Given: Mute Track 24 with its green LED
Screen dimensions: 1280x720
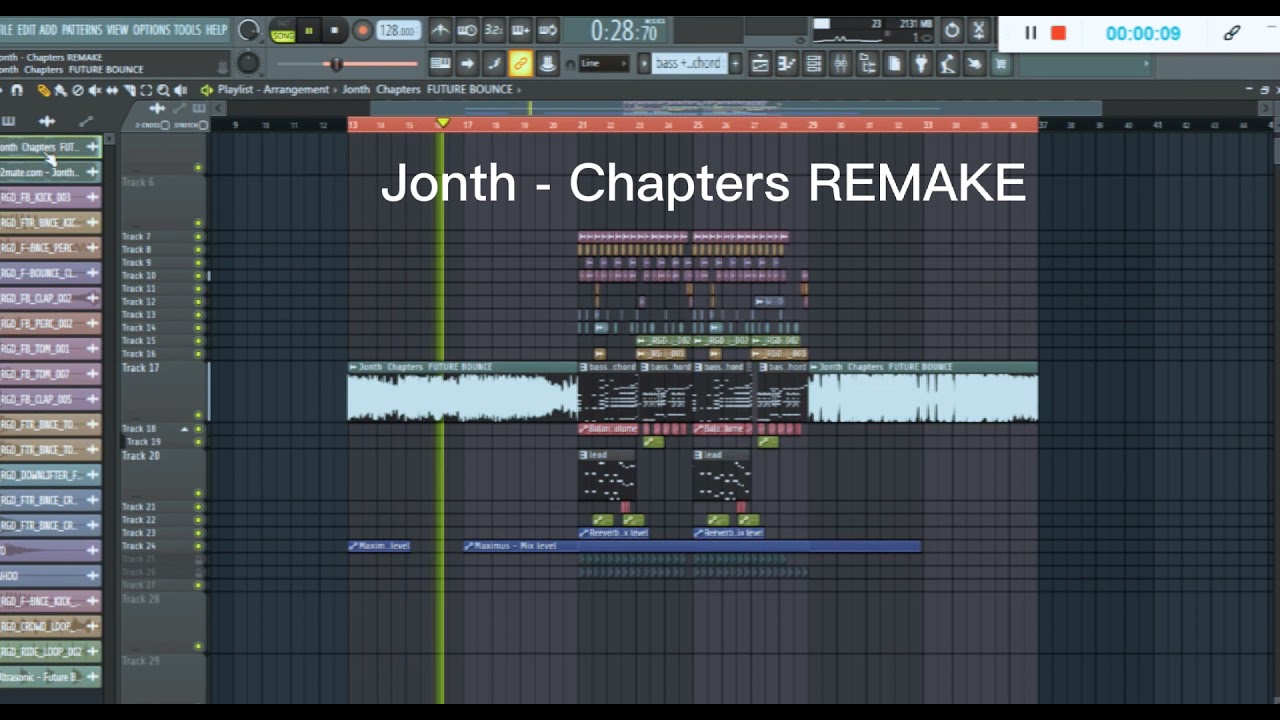Looking at the screenshot, I should pyautogui.click(x=198, y=546).
